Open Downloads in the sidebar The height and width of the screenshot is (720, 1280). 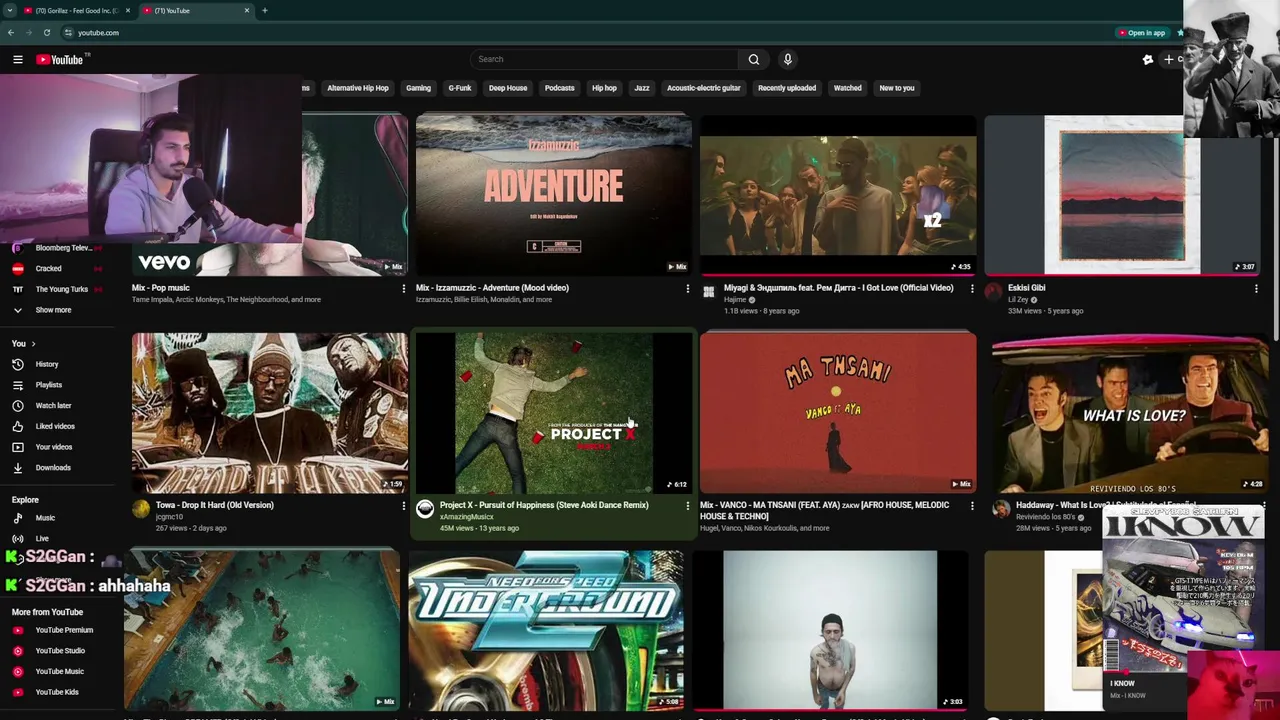pyautogui.click(x=53, y=468)
